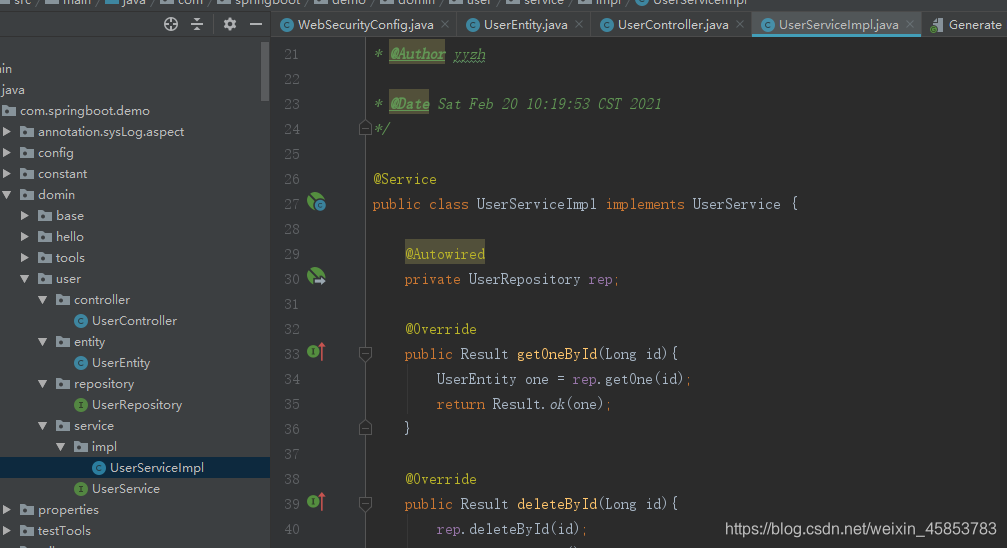
Task: Collapse the impl folder arrow
Action: [x=61, y=446]
